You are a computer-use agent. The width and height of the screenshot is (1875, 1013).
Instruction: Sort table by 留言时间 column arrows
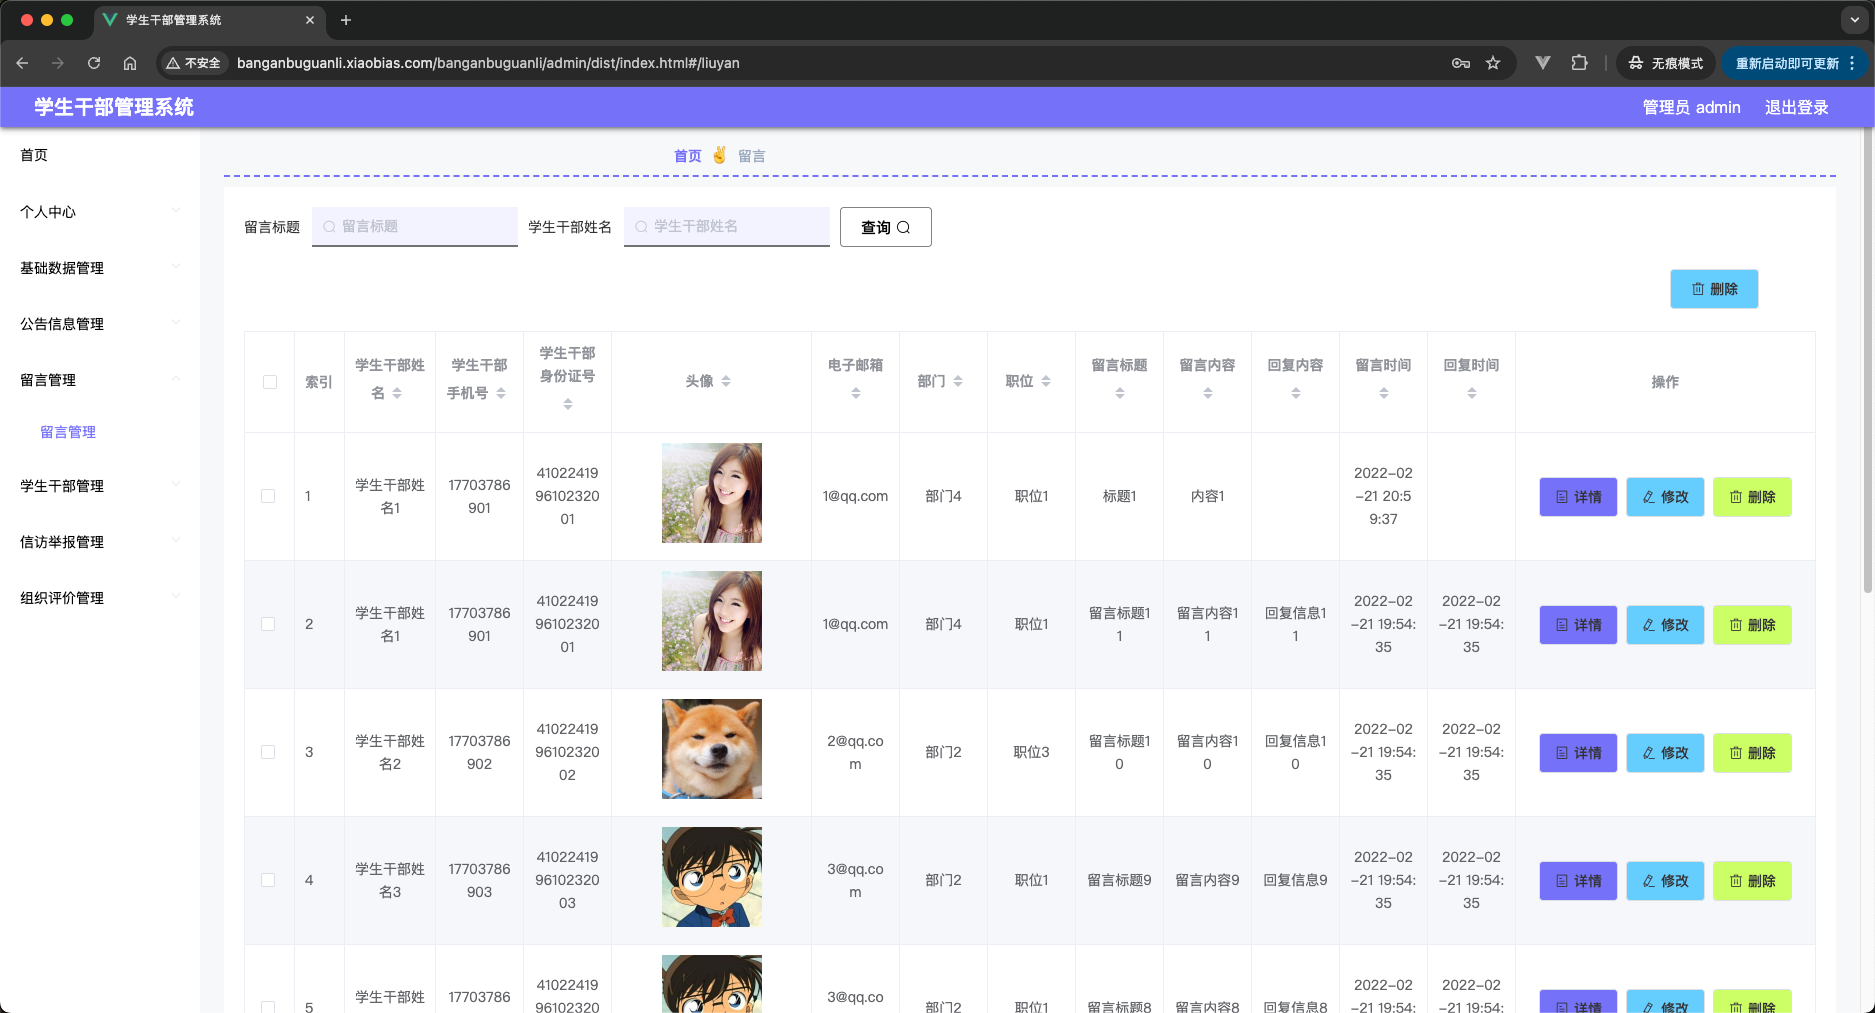[1384, 393]
